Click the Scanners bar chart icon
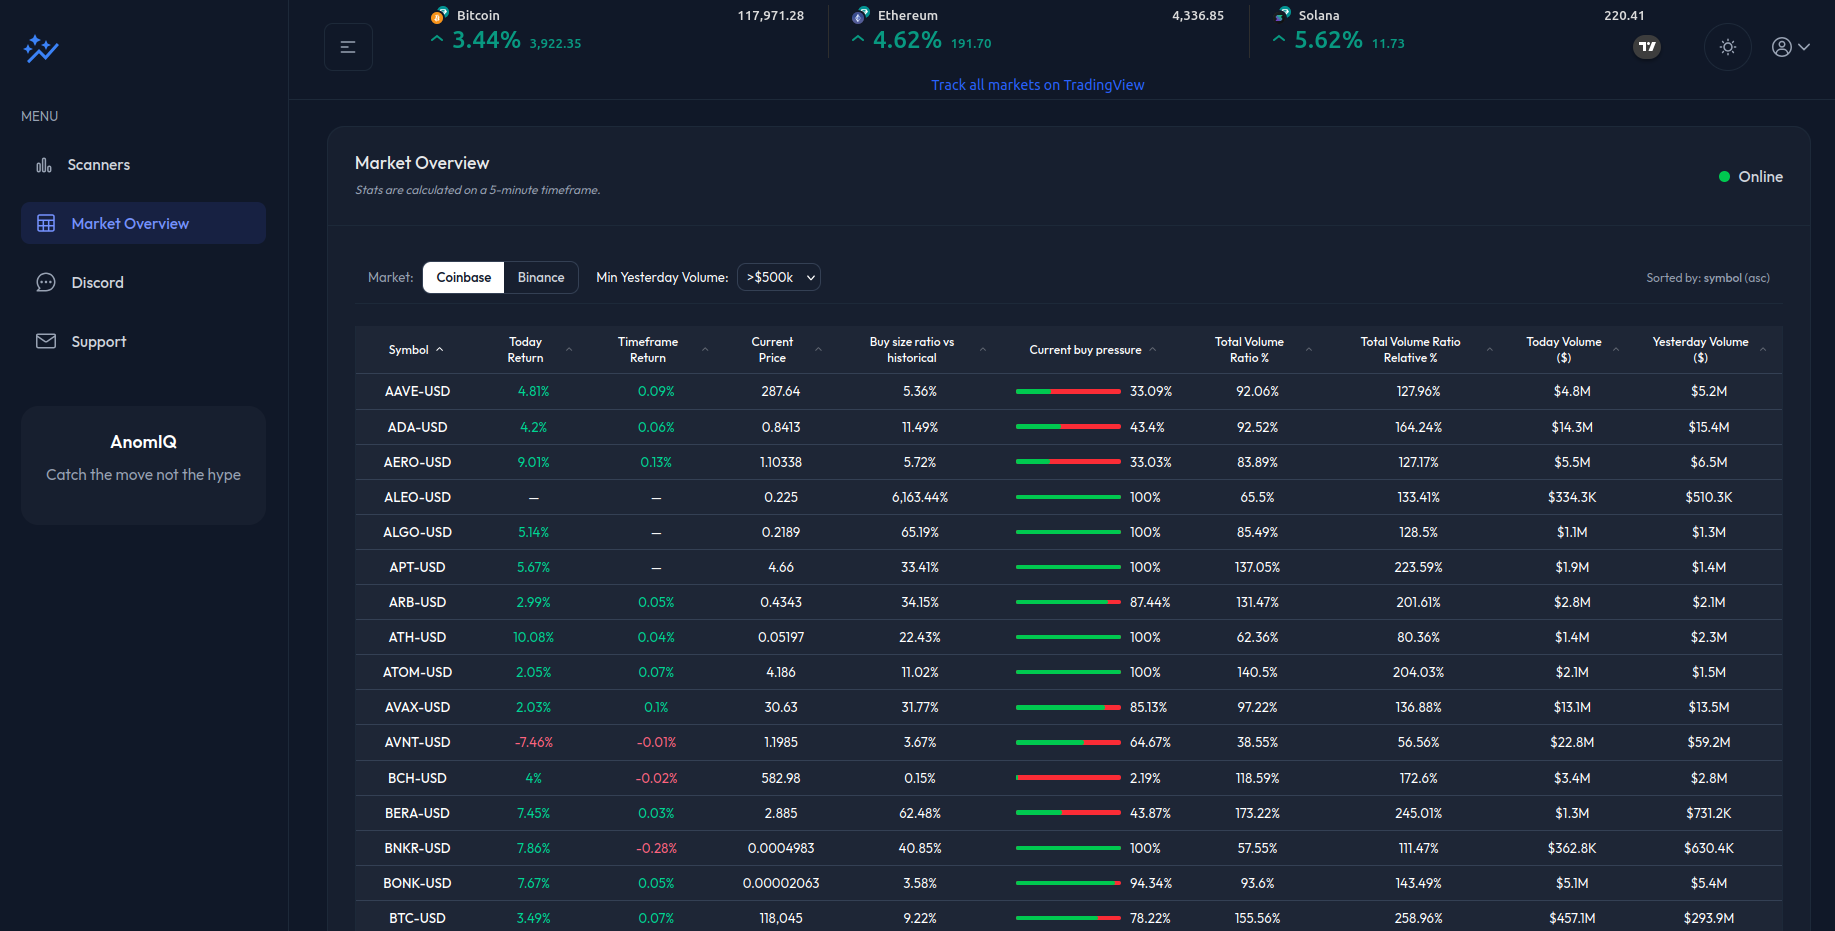This screenshot has width=1835, height=931. click(x=44, y=165)
